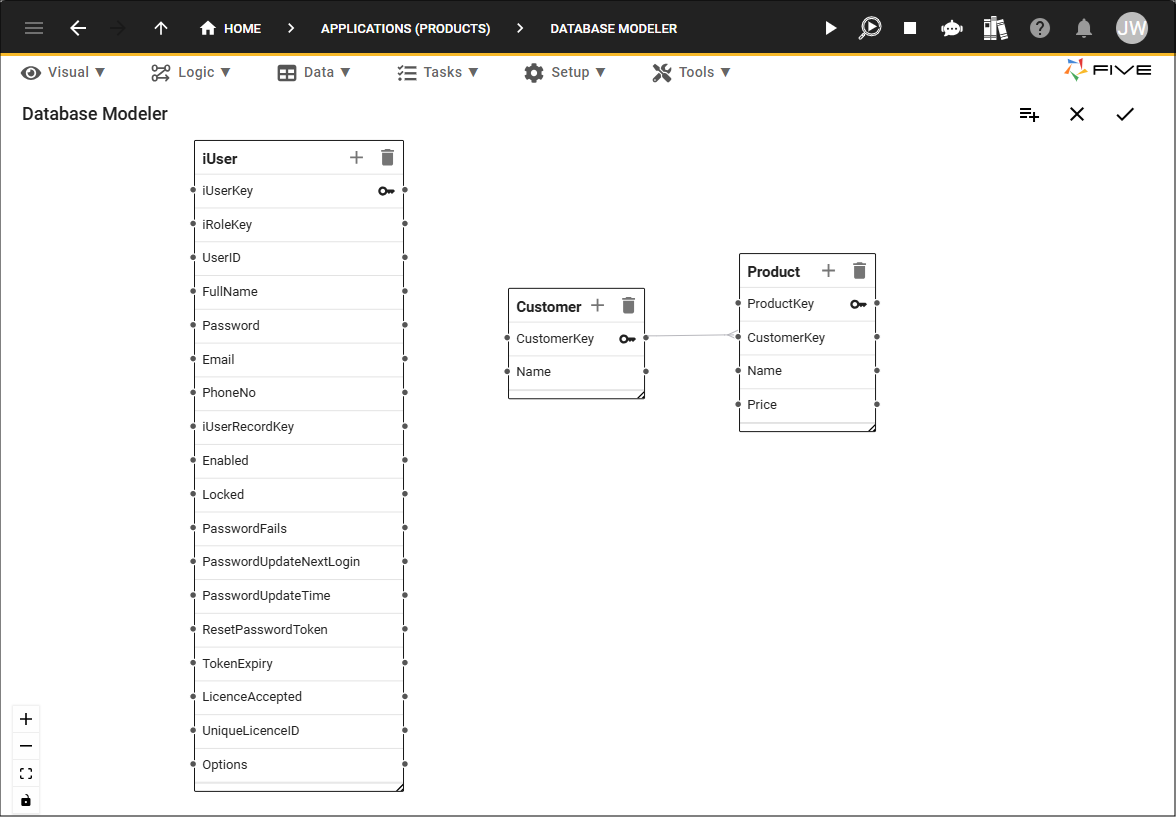Viewport: 1176px width, 817px height.
Task: Open the documentation books icon
Action: (x=995, y=29)
